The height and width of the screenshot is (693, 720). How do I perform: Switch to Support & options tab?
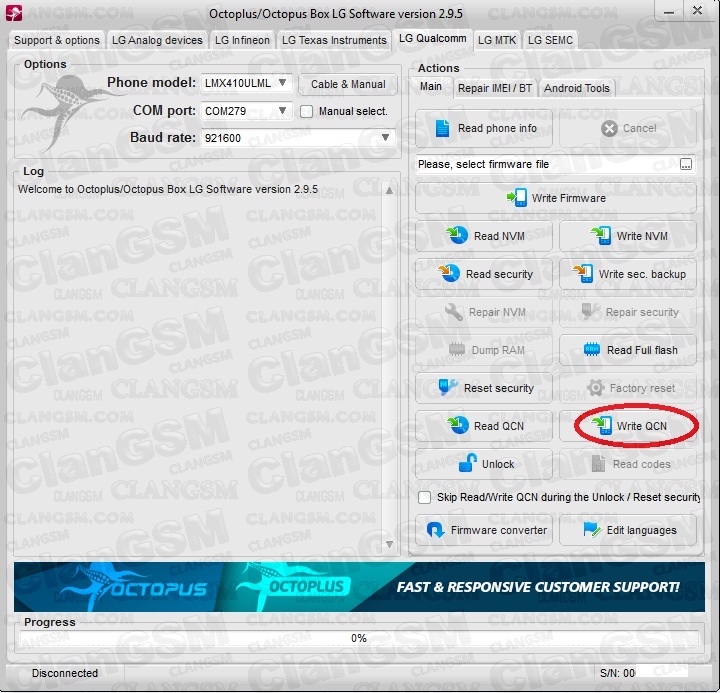point(57,40)
